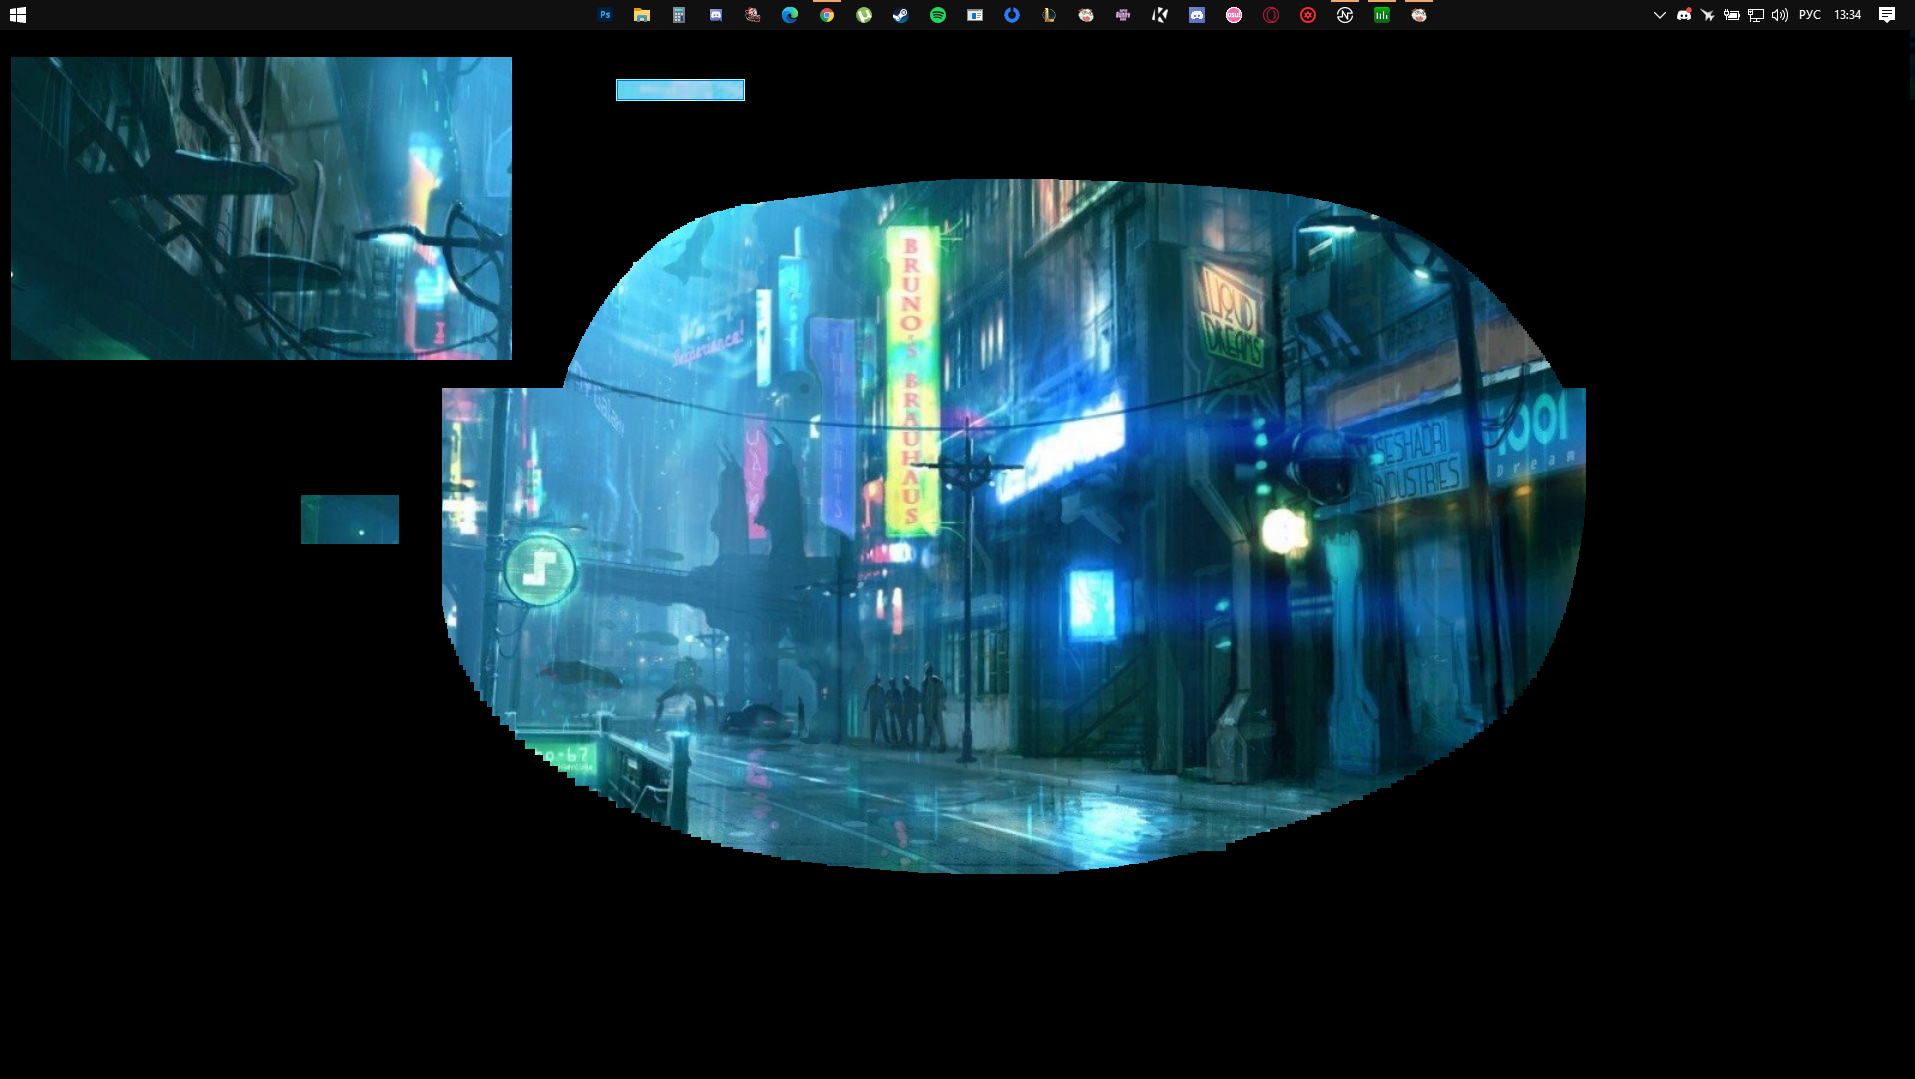Open the Action Center notifications icon
Viewport: 1915px width, 1079px height.
tap(1887, 15)
